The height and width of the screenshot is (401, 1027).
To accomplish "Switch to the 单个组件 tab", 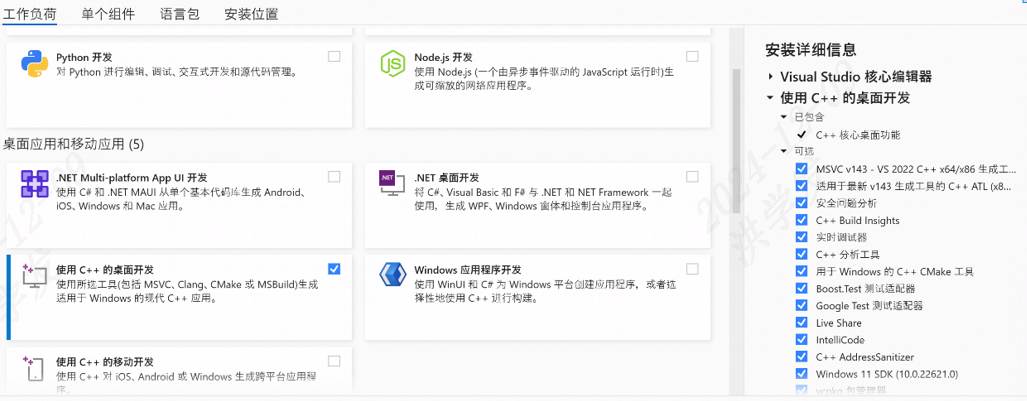I will 109,14.
